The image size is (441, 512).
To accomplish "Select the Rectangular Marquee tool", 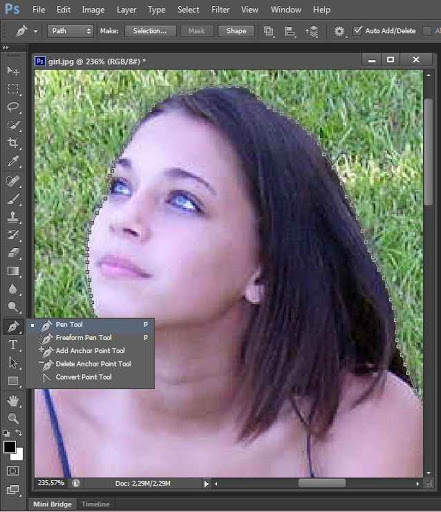I will [x=13, y=89].
